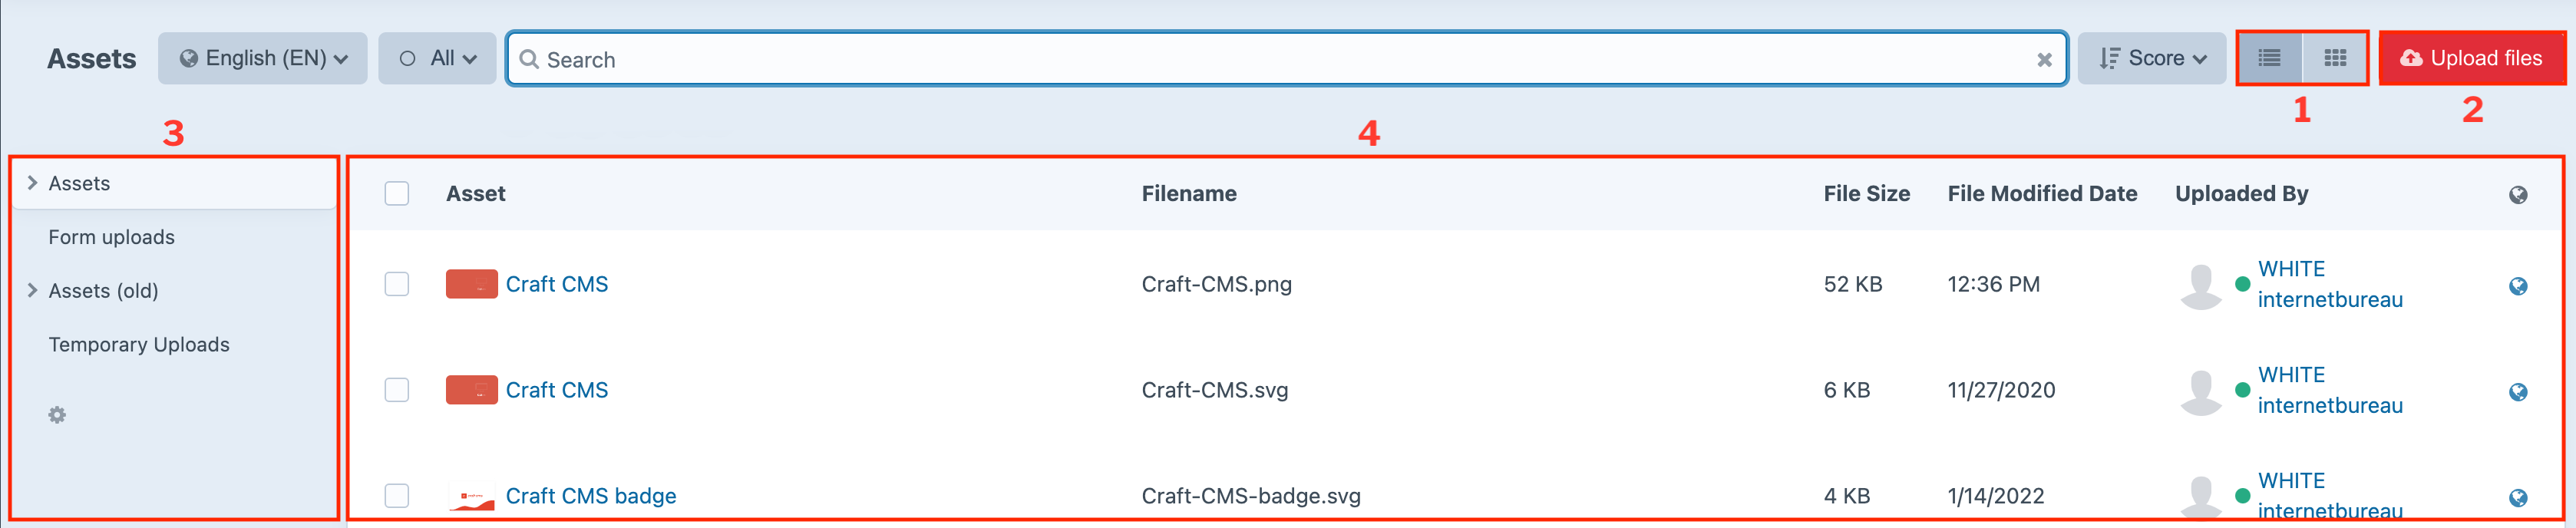Image resolution: width=2576 pixels, height=528 pixels.
Task: Switch to thumbnail grid view icon
Action: click(x=2335, y=59)
